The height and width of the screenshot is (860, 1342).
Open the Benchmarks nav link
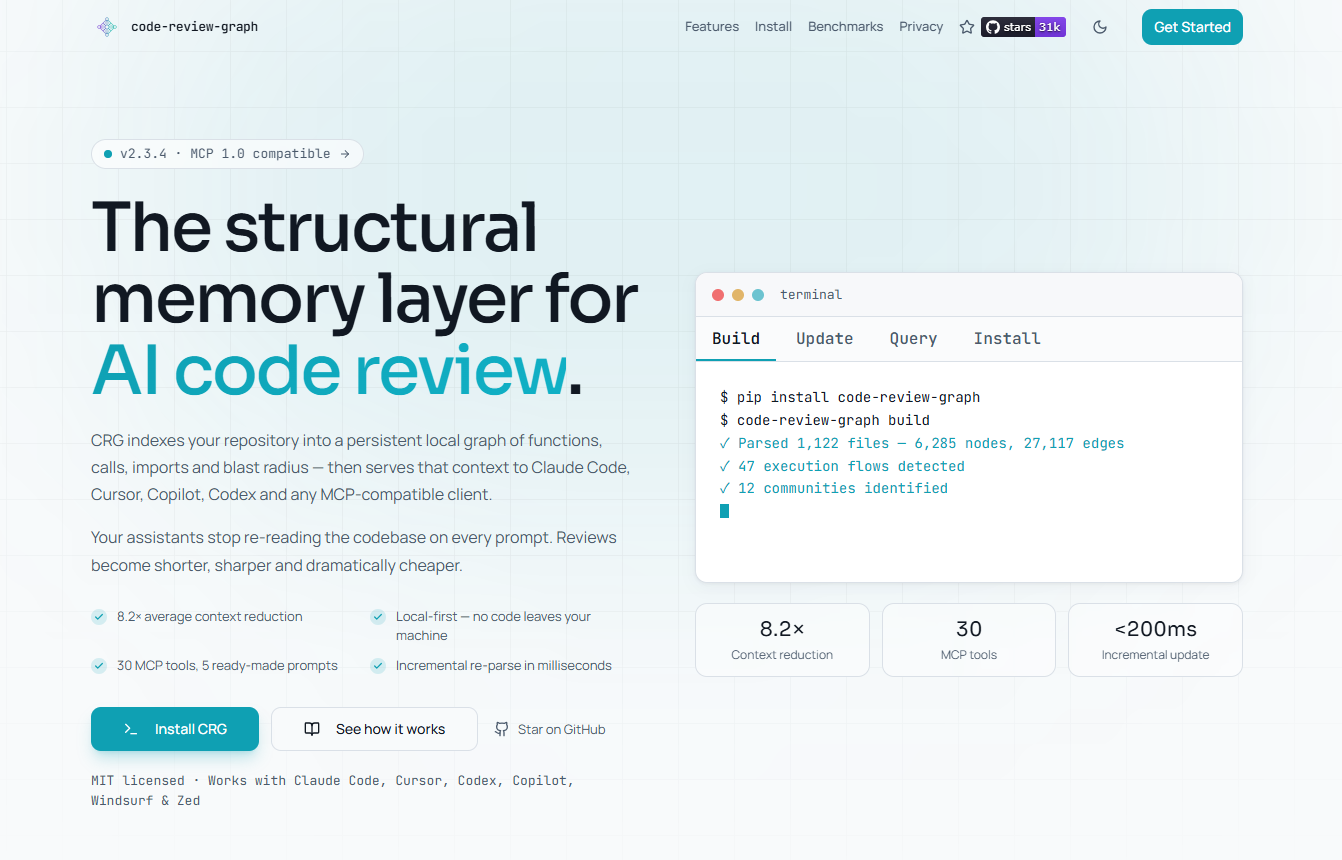pos(845,27)
